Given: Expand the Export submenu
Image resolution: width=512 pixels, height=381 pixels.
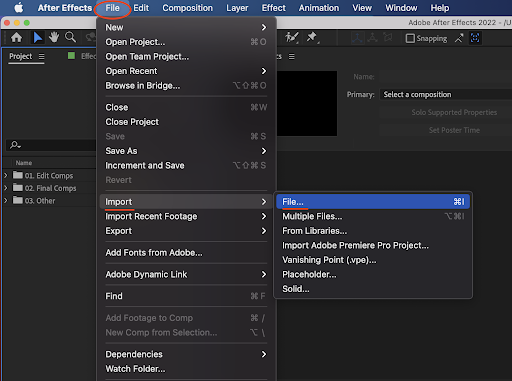Looking at the screenshot, I should [x=186, y=231].
